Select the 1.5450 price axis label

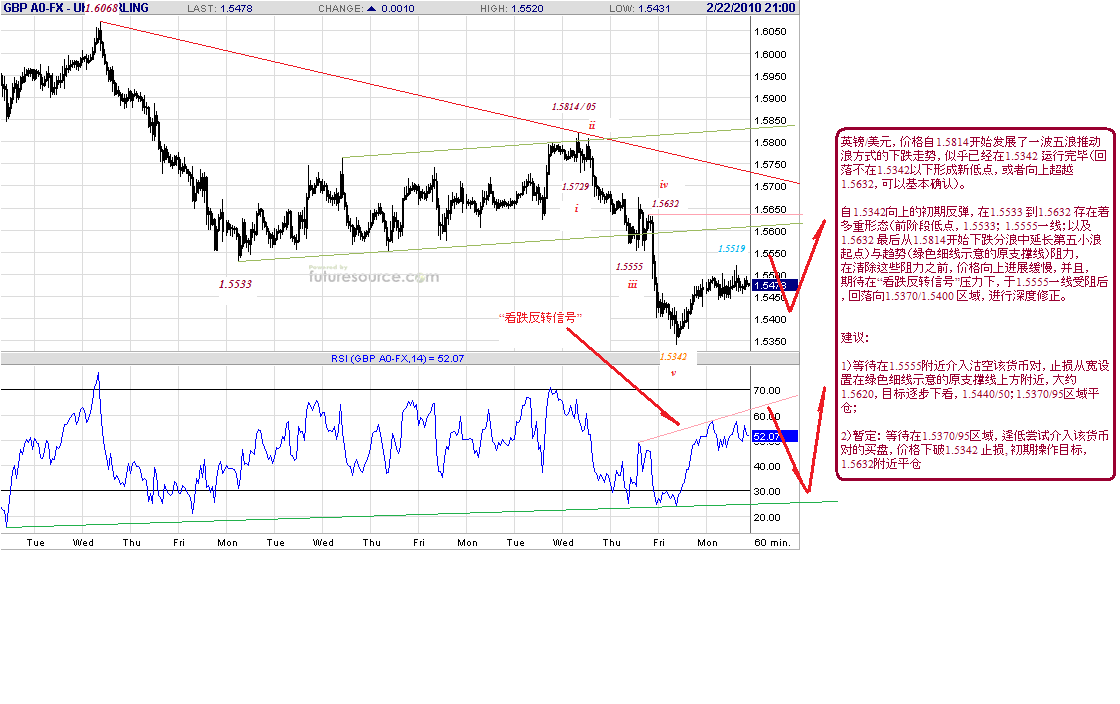point(770,298)
